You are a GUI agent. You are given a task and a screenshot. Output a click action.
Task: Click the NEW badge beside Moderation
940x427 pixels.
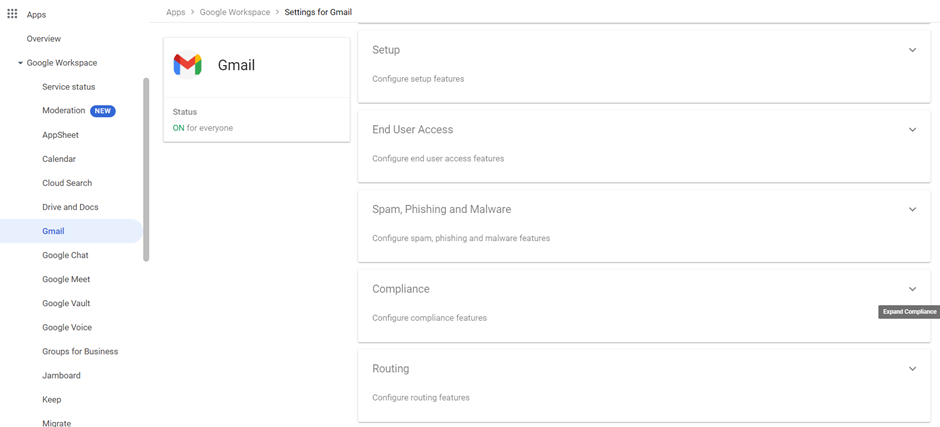click(x=103, y=111)
